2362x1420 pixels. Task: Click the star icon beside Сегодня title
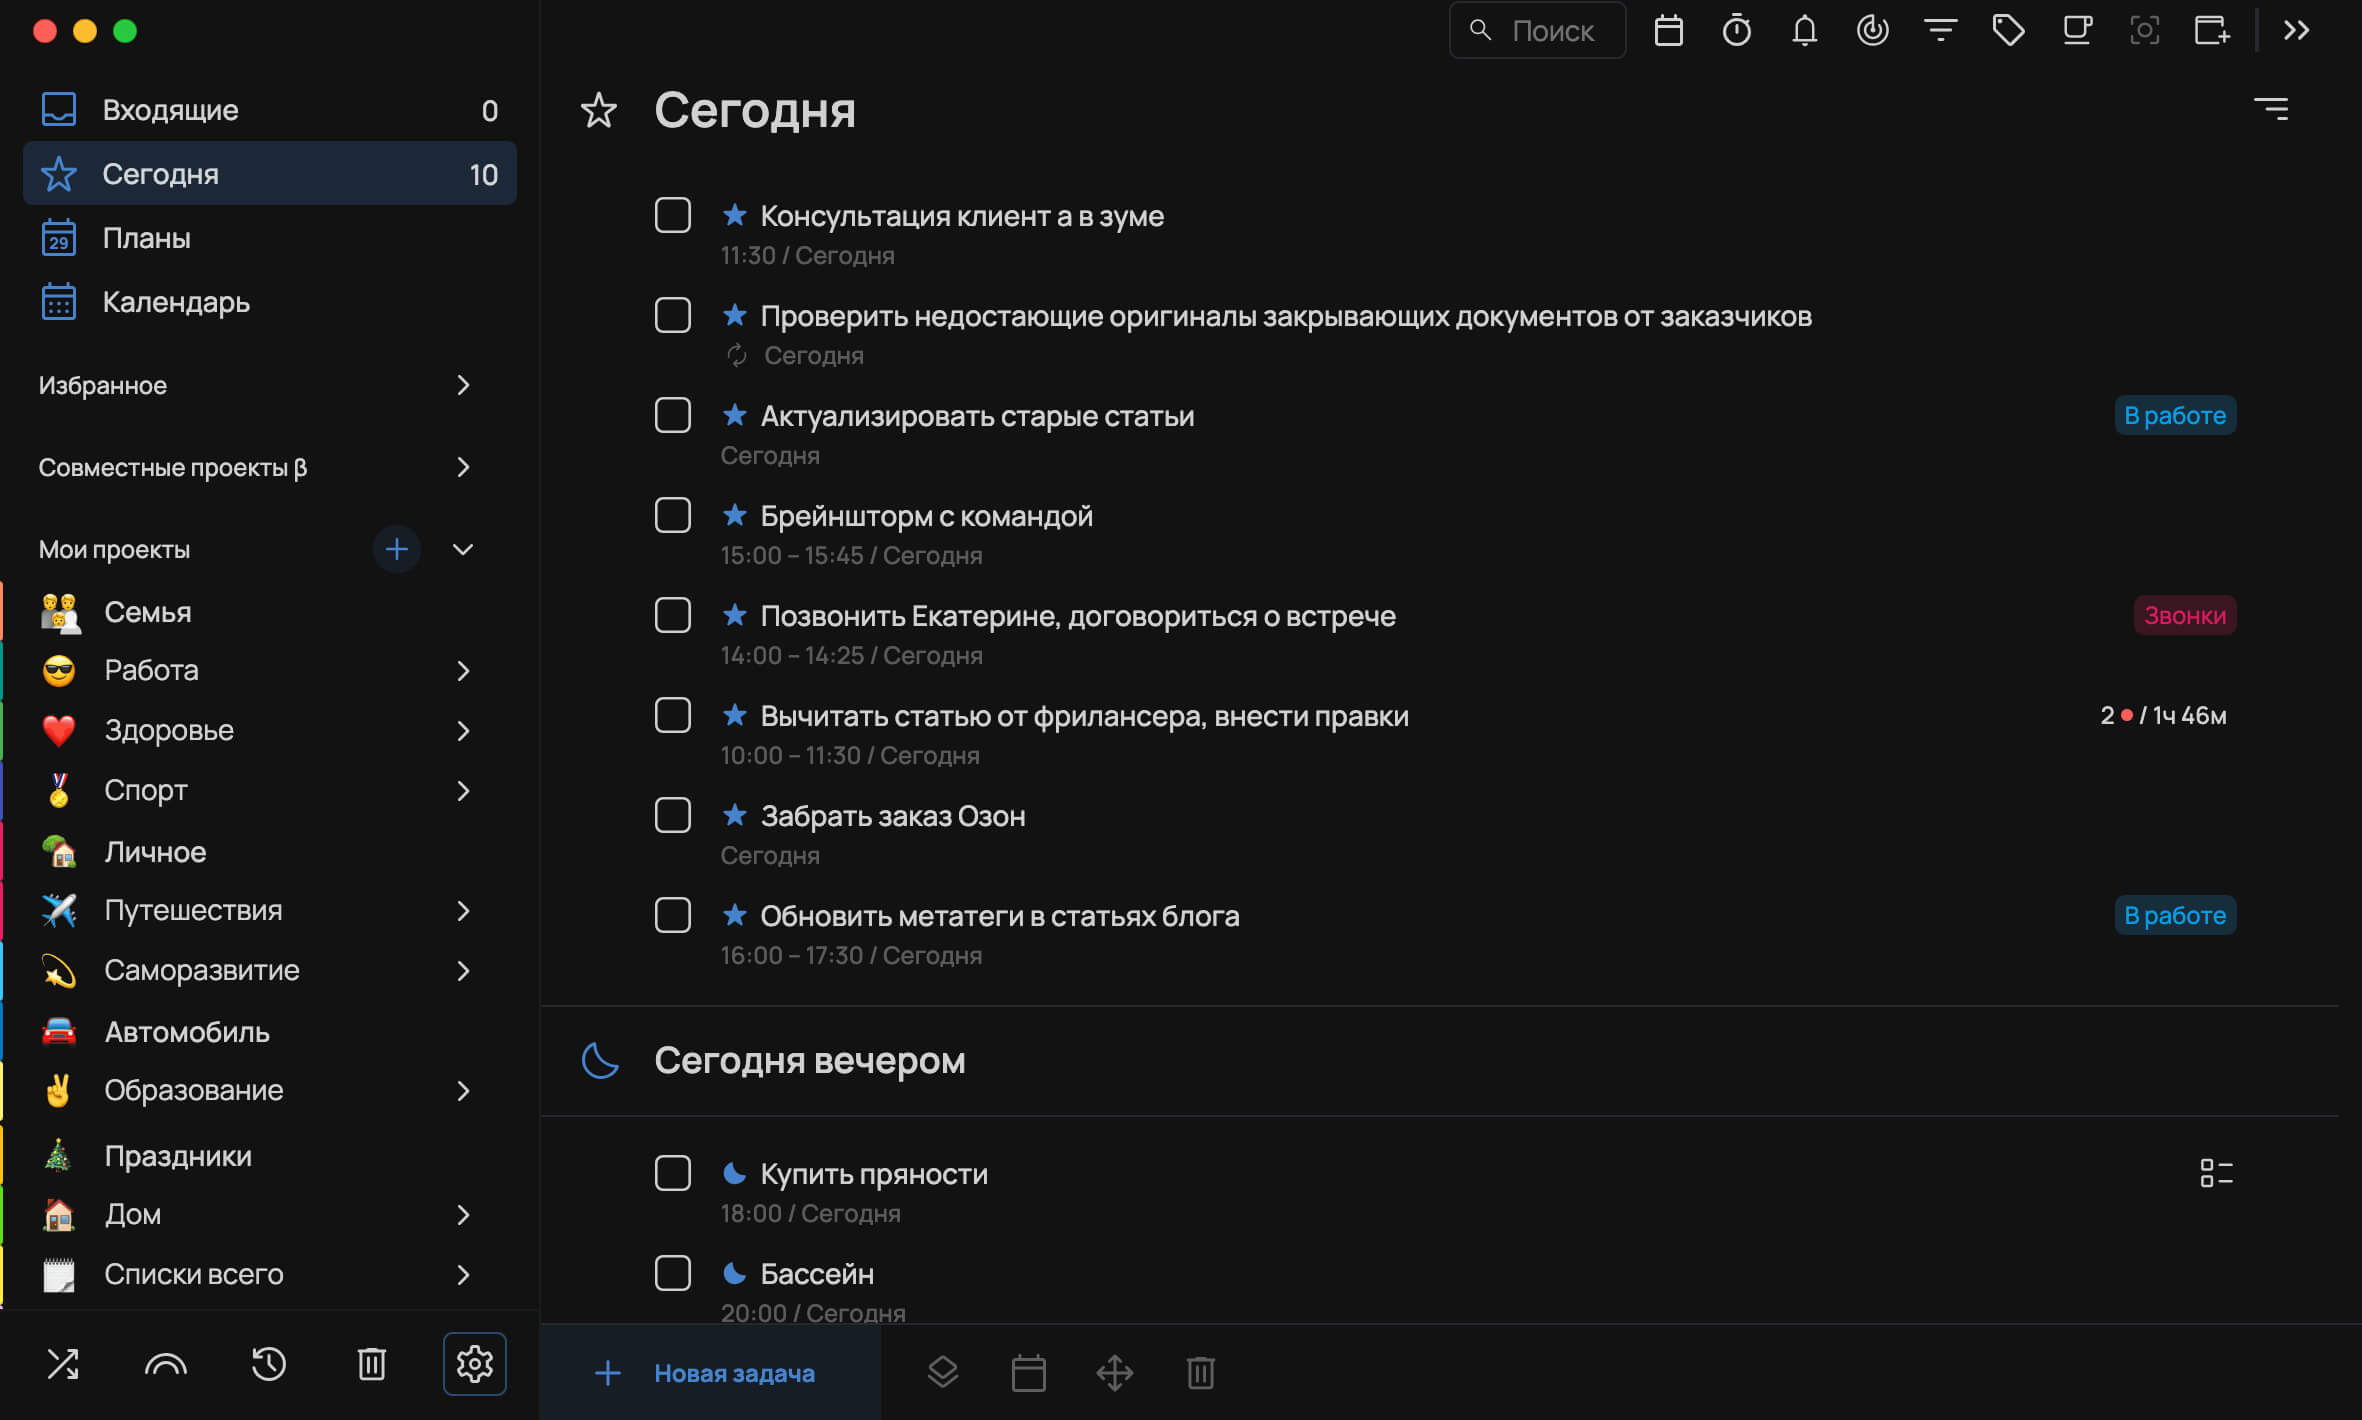point(598,110)
